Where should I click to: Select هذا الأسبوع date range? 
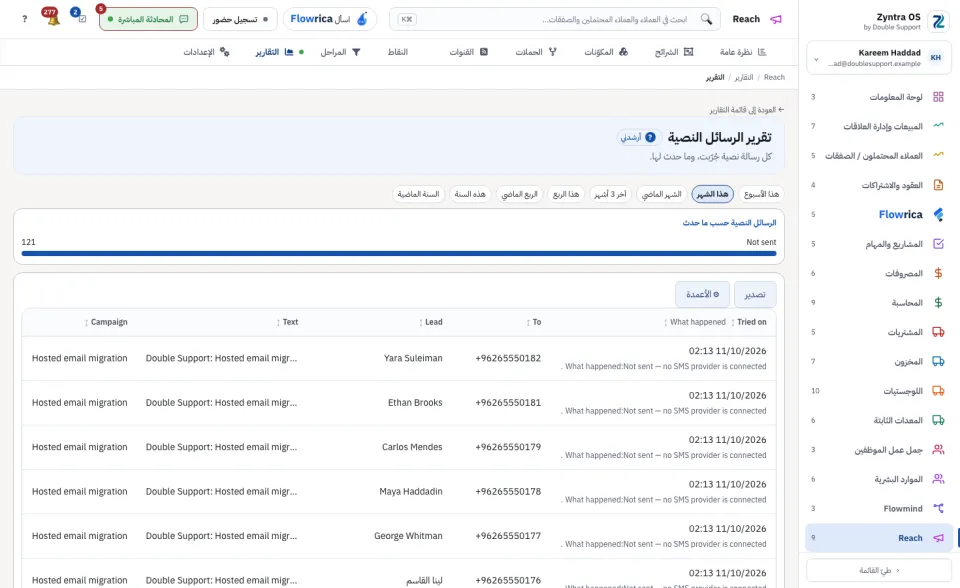pos(761,194)
